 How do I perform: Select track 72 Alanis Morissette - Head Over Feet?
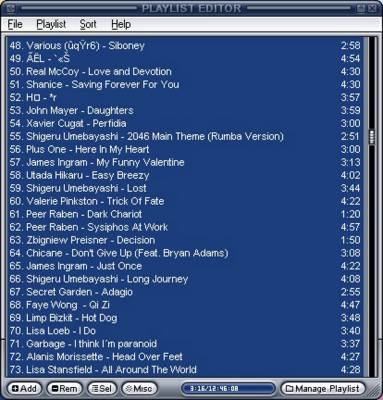[x=184, y=357]
